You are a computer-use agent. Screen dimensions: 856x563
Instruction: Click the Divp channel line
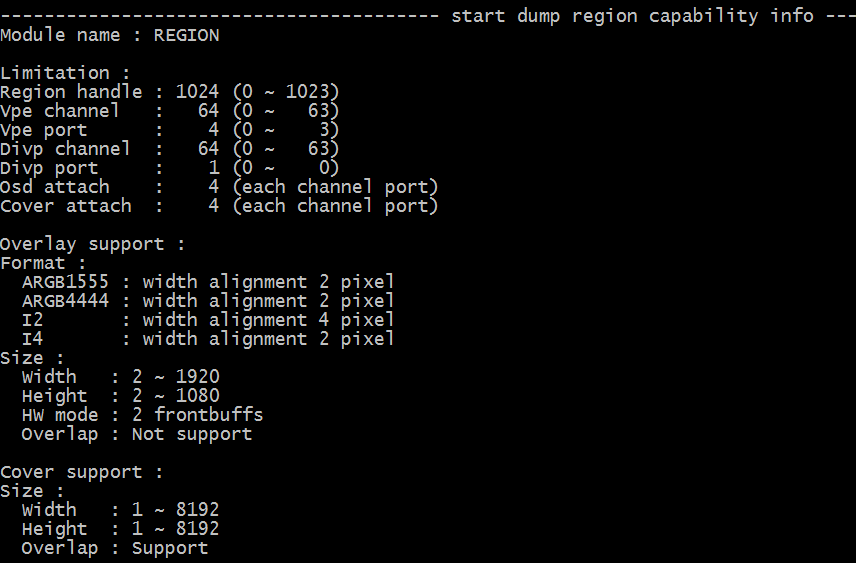coord(170,149)
